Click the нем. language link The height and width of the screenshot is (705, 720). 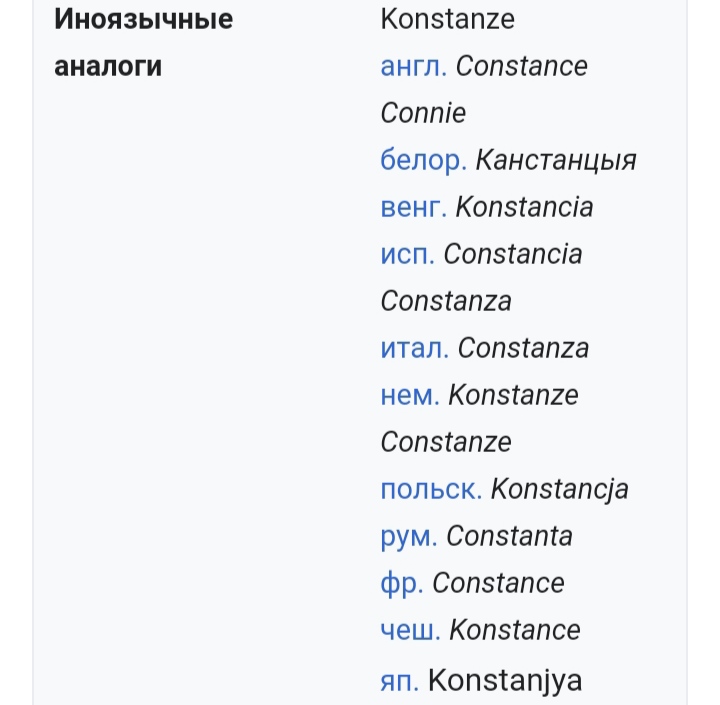(409, 396)
